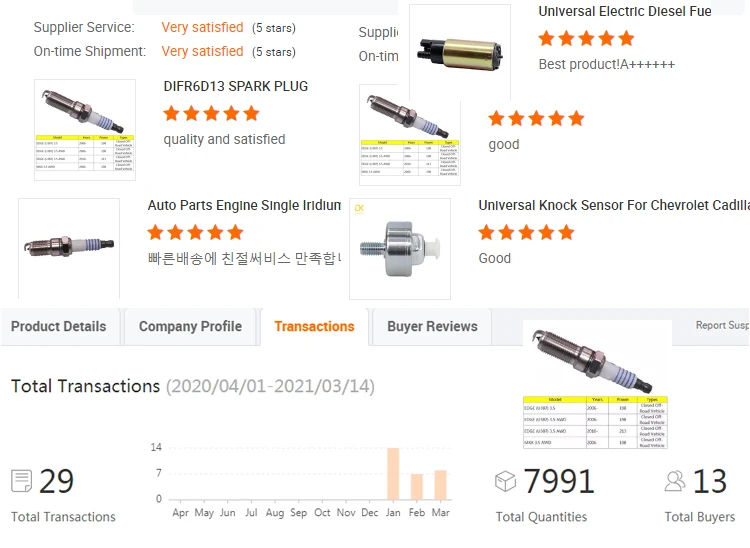Screen dimensions: 750x548
Task: Click the Total Quantities box icon
Action: (x=506, y=481)
